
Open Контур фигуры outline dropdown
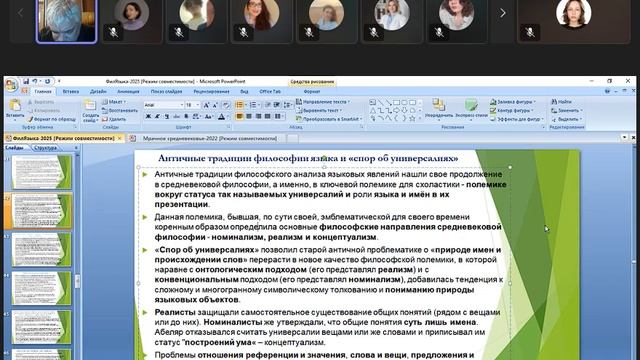coord(512,111)
